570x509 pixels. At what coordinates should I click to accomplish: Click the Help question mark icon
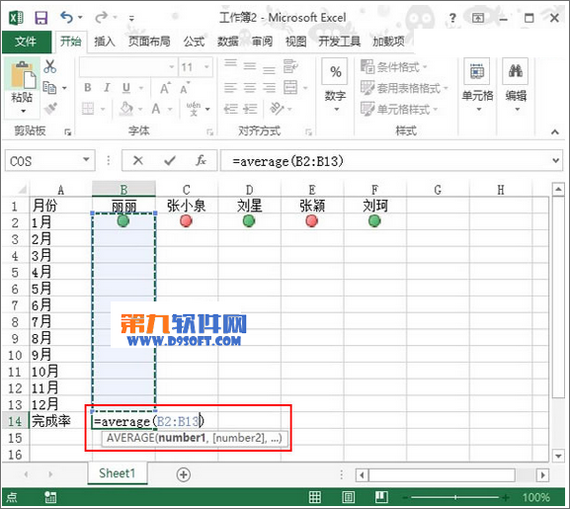(452, 17)
